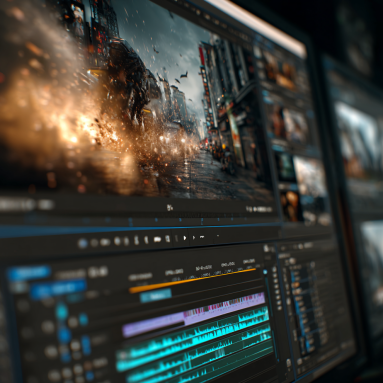Open the highlighted blue tab of the timeline panel
The image size is (383, 383).
coord(29,272)
